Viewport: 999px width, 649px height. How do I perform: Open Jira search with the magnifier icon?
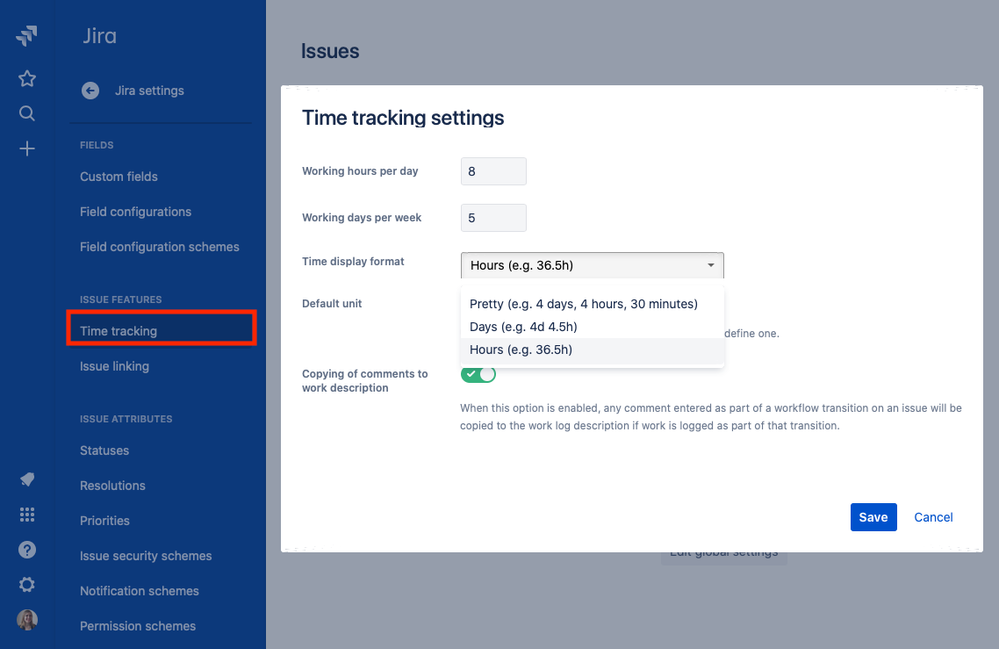(x=26, y=113)
